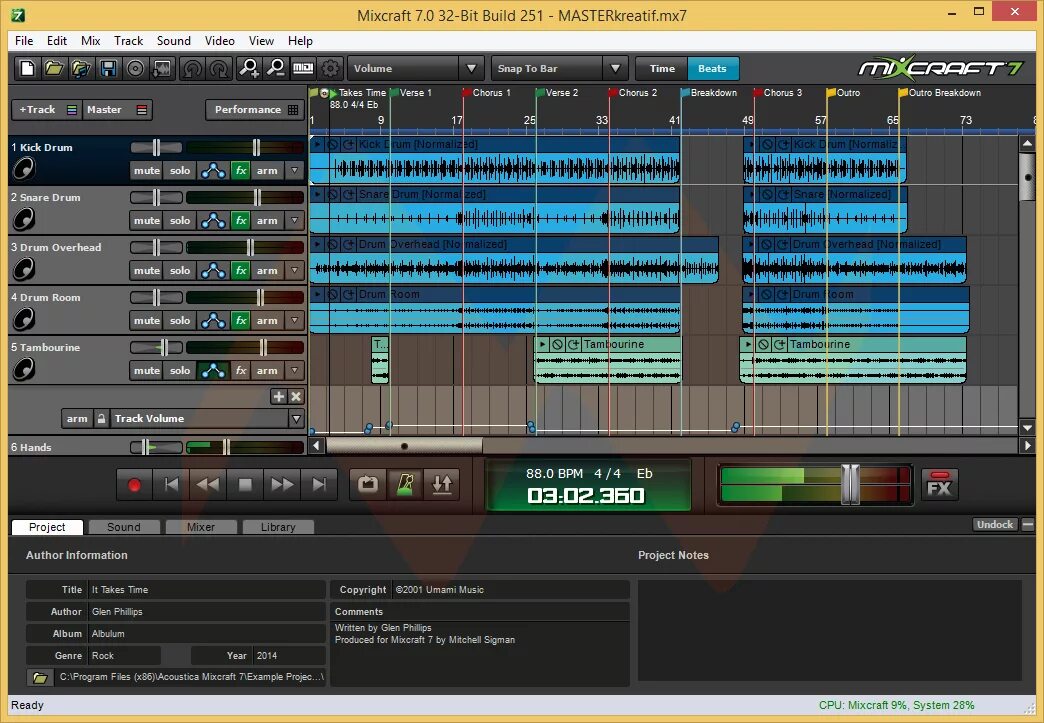Click the Tambourine track instrument icon
The width and height of the screenshot is (1044, 723).
point(24,369)
